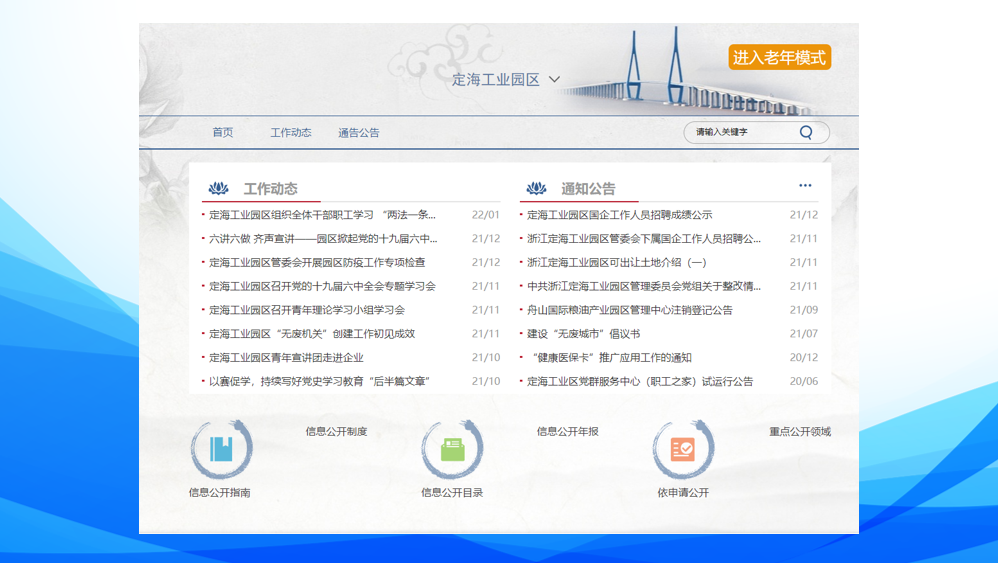
Task: Open the 依申请公开 checklist icon
Action: tap(683, 450)
